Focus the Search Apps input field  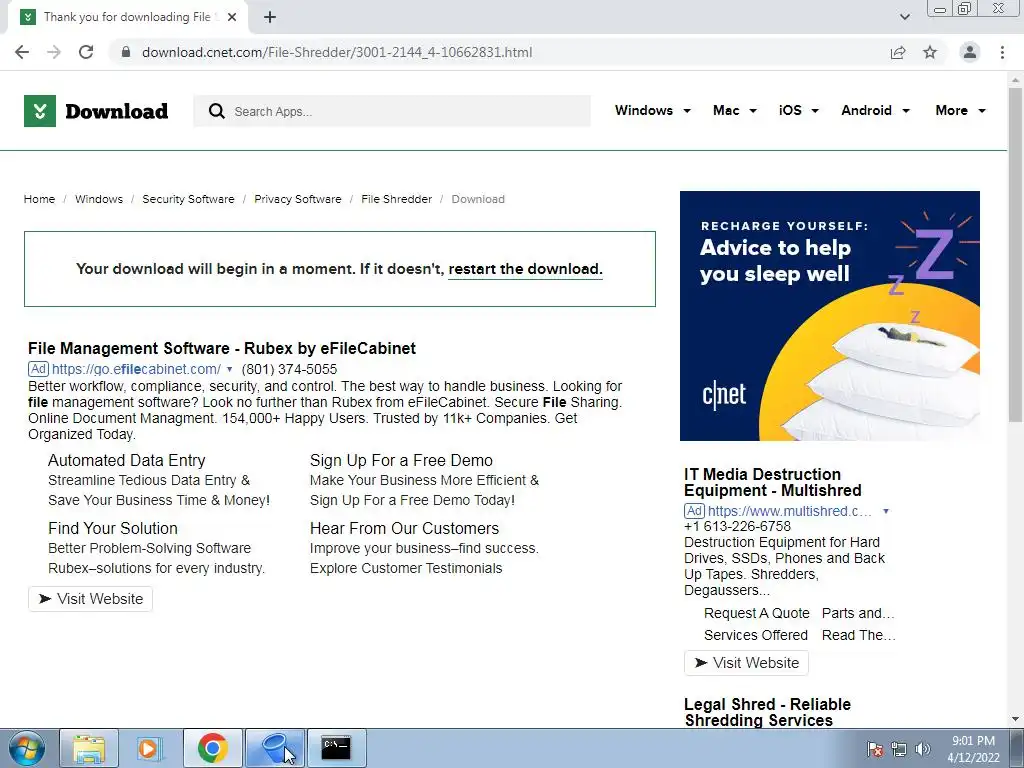click(392, 111)
